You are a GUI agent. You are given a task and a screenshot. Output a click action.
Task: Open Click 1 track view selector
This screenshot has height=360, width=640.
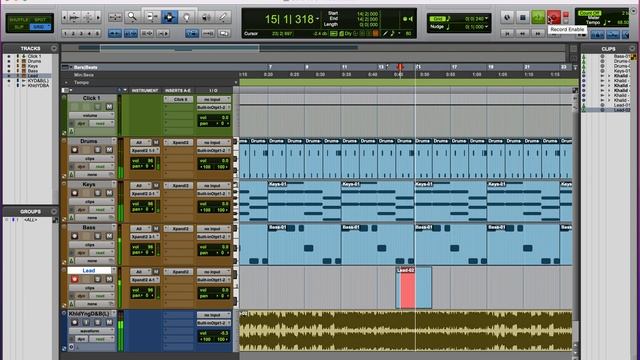(x=91, y=116)
